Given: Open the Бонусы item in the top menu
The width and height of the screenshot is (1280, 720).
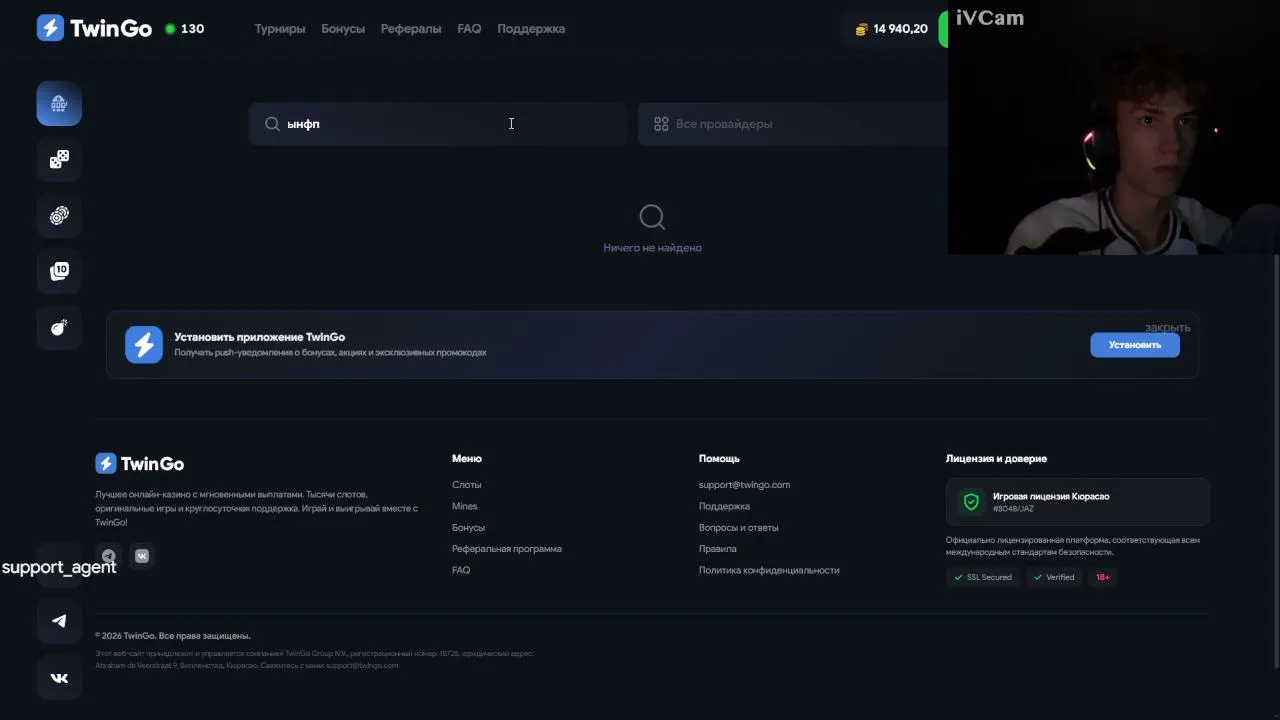Looking at the screenshot, I should [x=343, y=29].
